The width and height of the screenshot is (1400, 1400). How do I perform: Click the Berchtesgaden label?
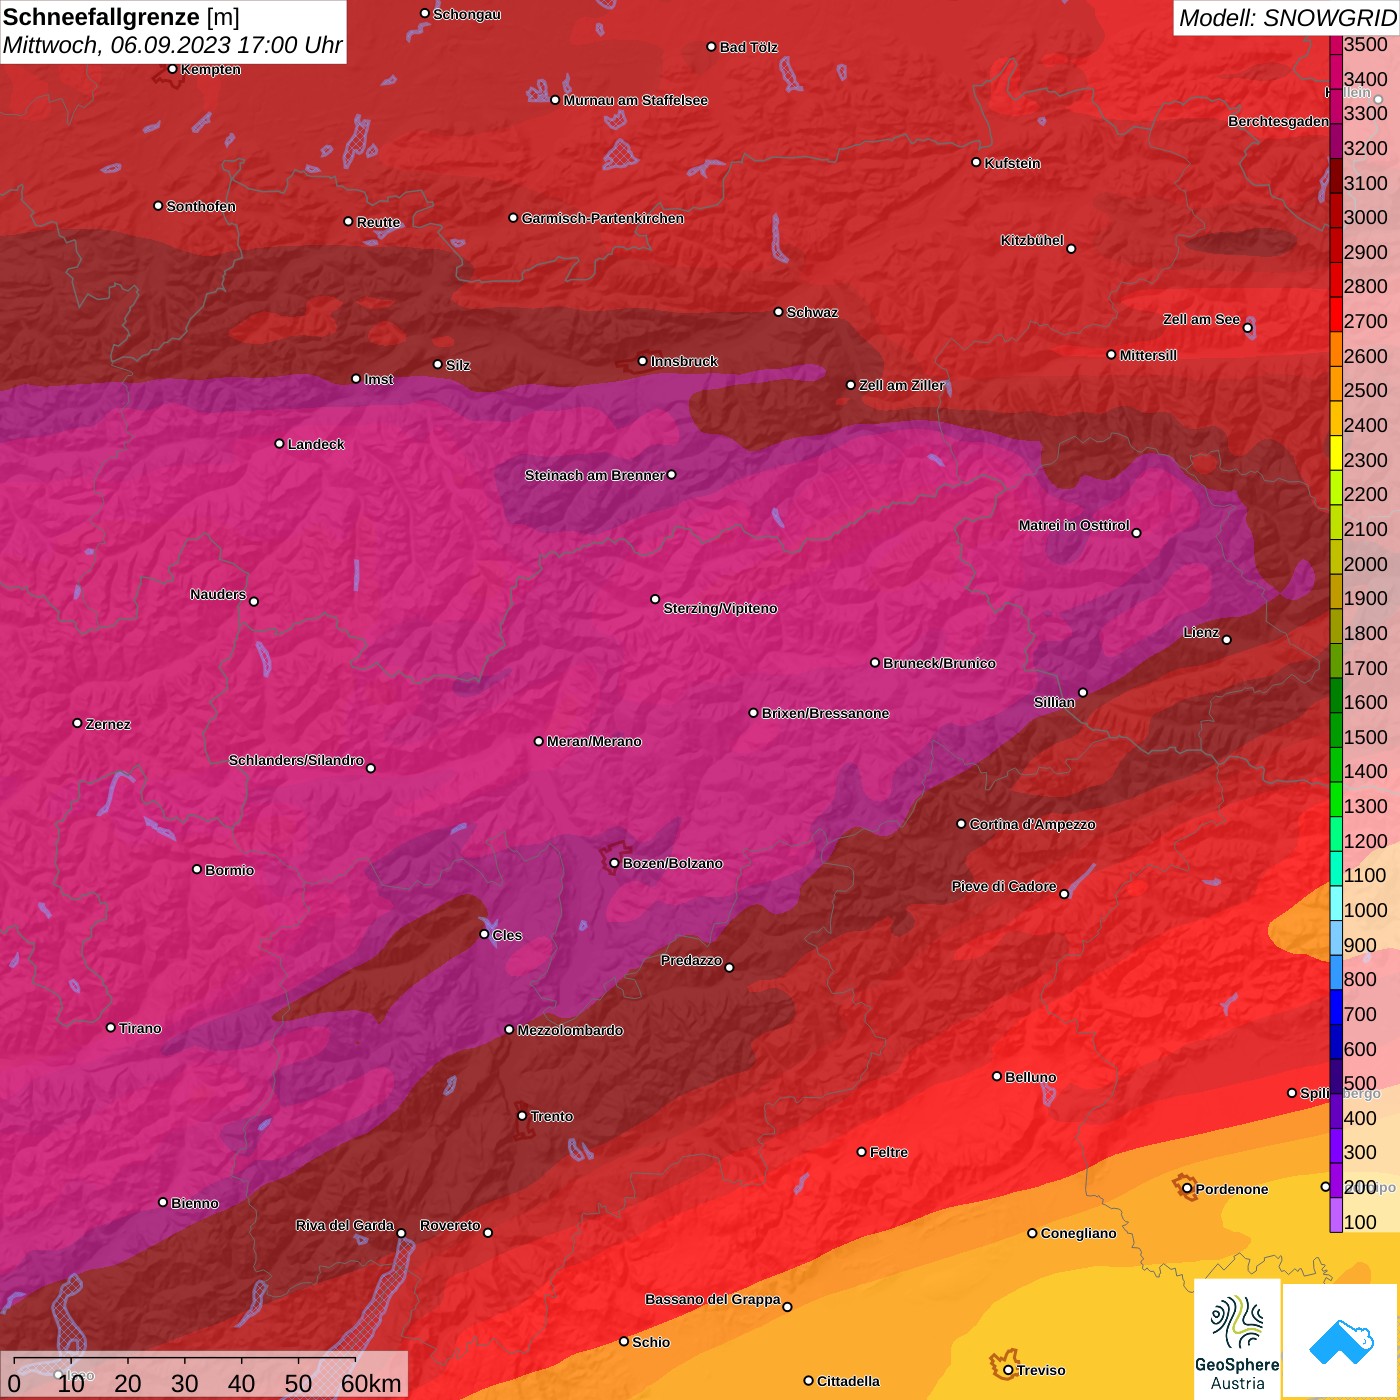(x=1278, y=121)
